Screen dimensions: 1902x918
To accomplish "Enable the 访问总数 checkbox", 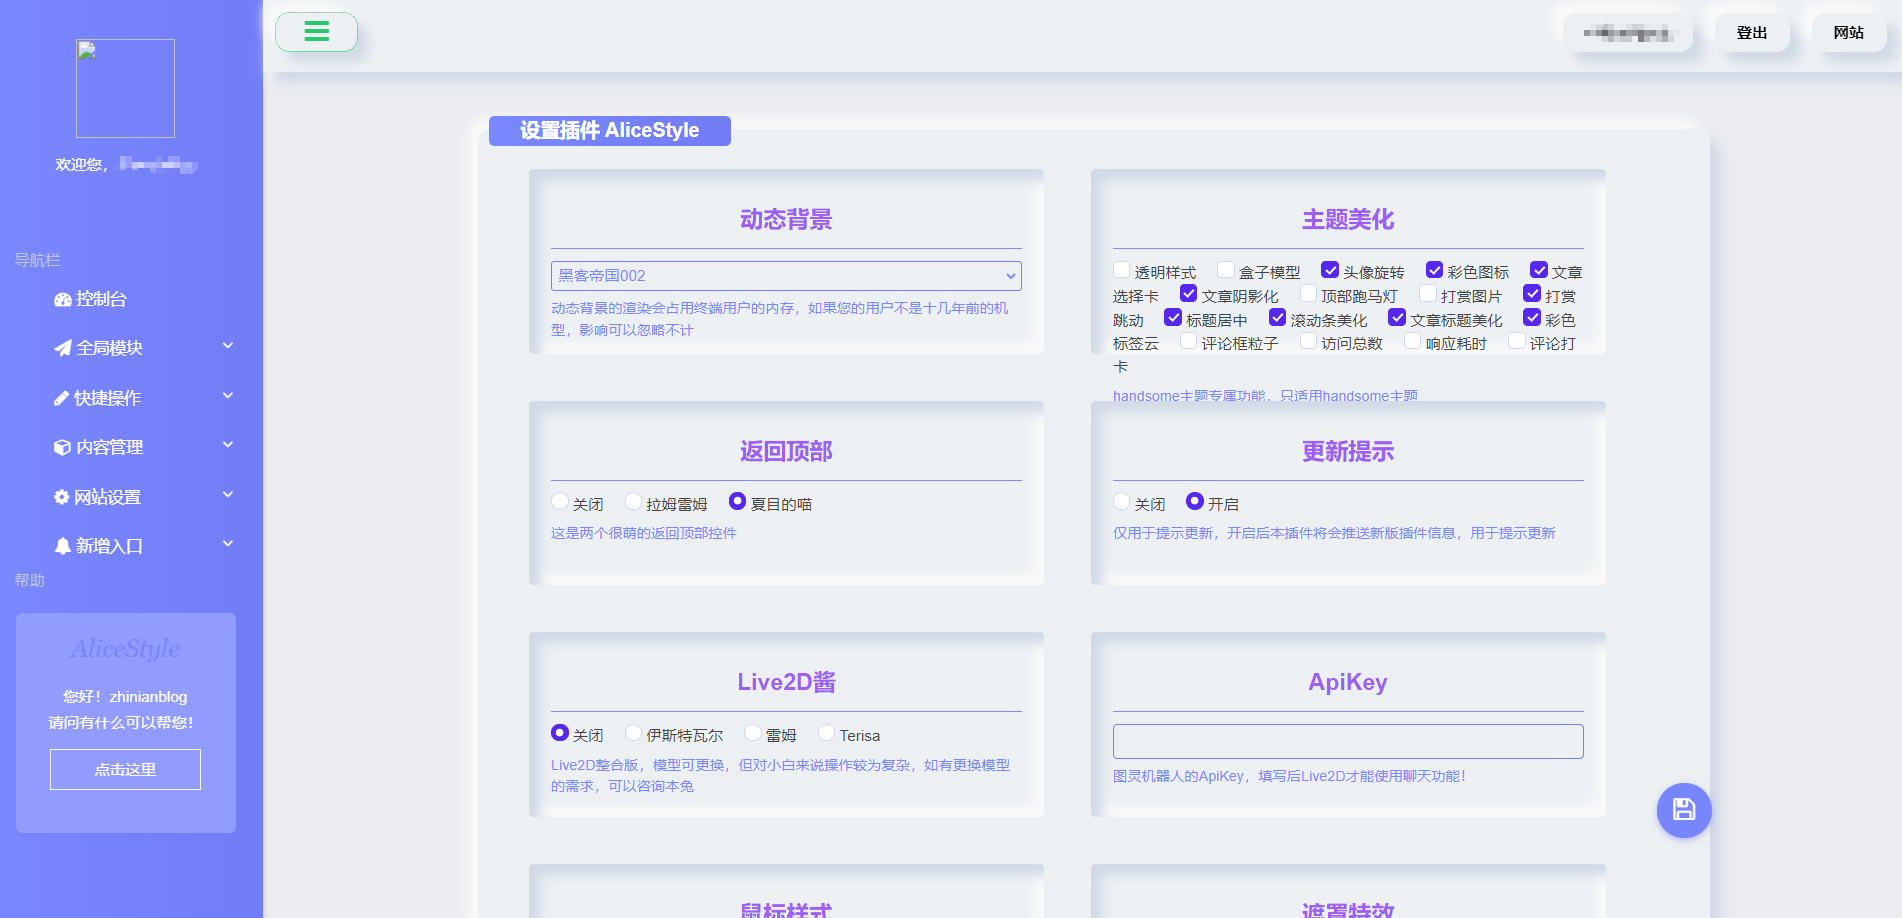I will [x=1308, y=341].
